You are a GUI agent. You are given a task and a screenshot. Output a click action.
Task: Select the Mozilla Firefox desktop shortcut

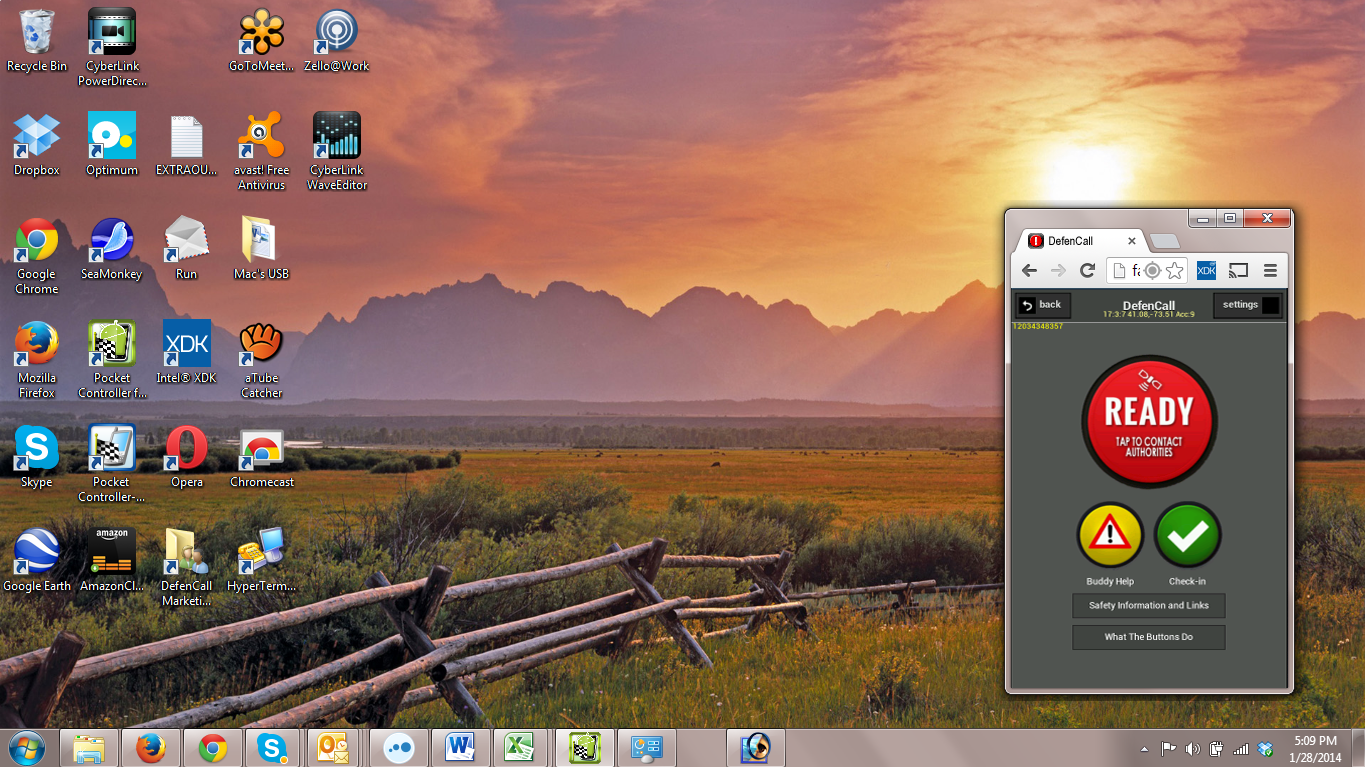(x=37, y=360)
